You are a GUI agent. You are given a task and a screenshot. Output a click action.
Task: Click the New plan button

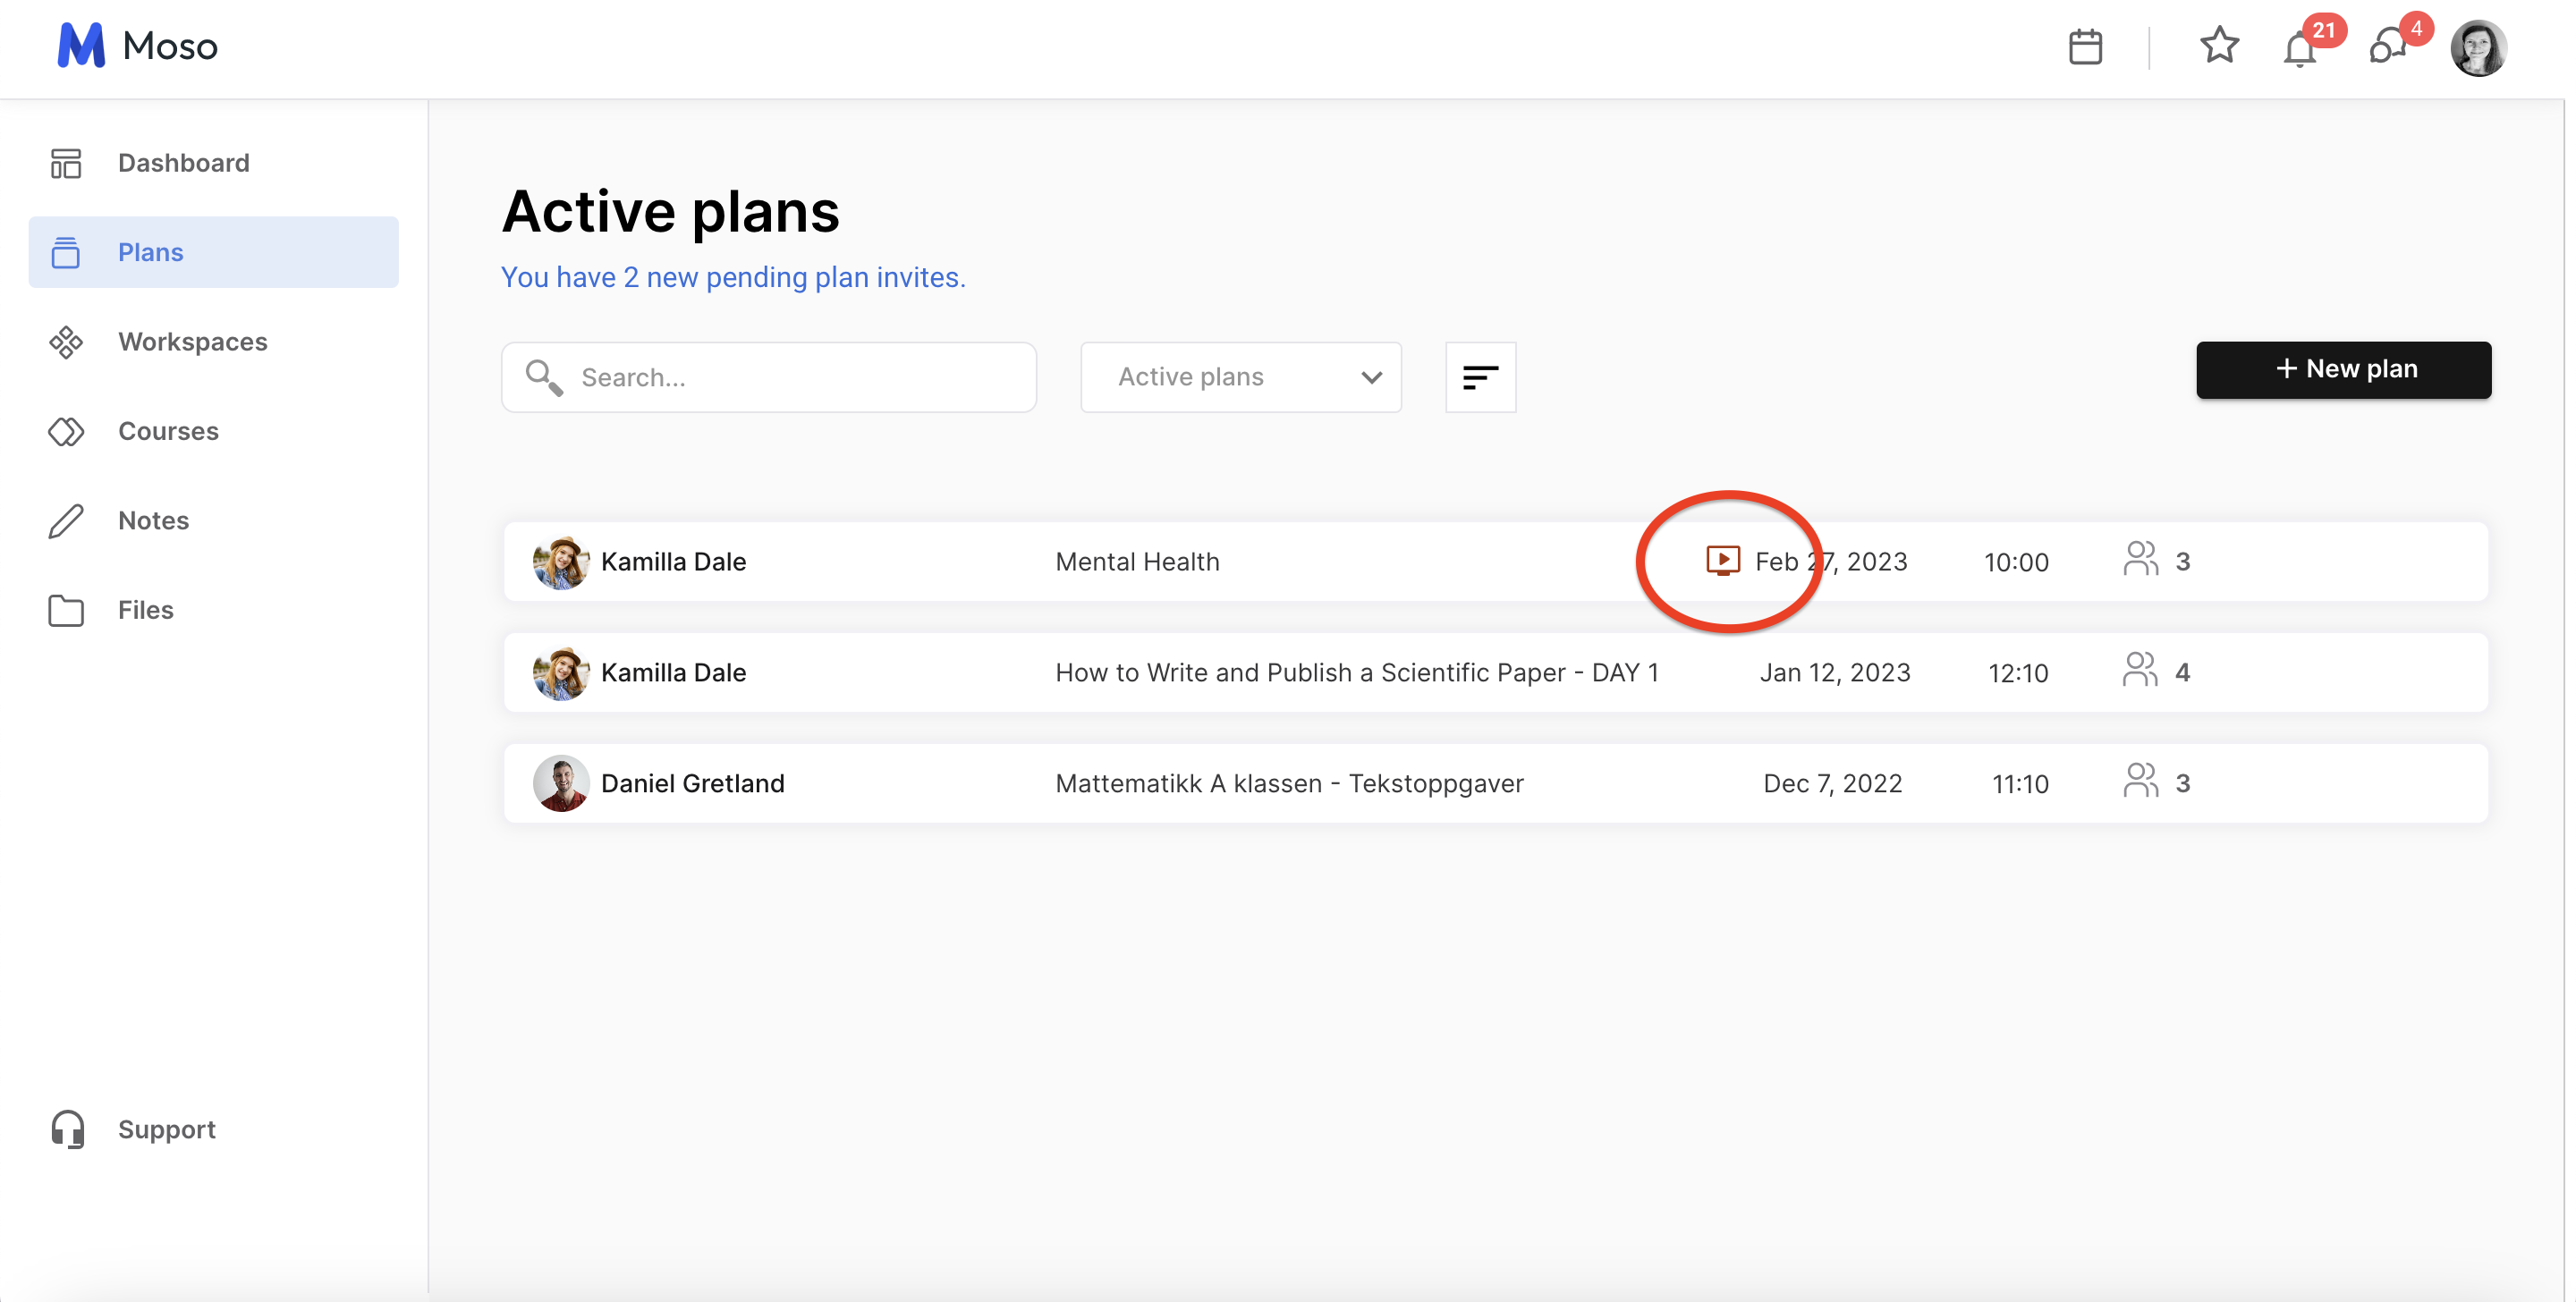2343,369
